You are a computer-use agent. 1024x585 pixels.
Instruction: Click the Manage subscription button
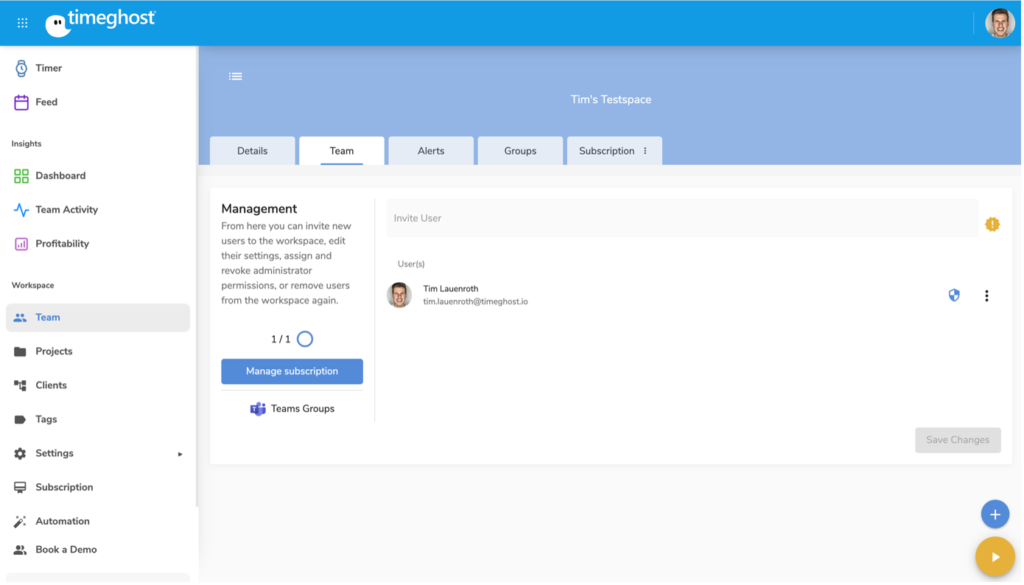point(292,371)
